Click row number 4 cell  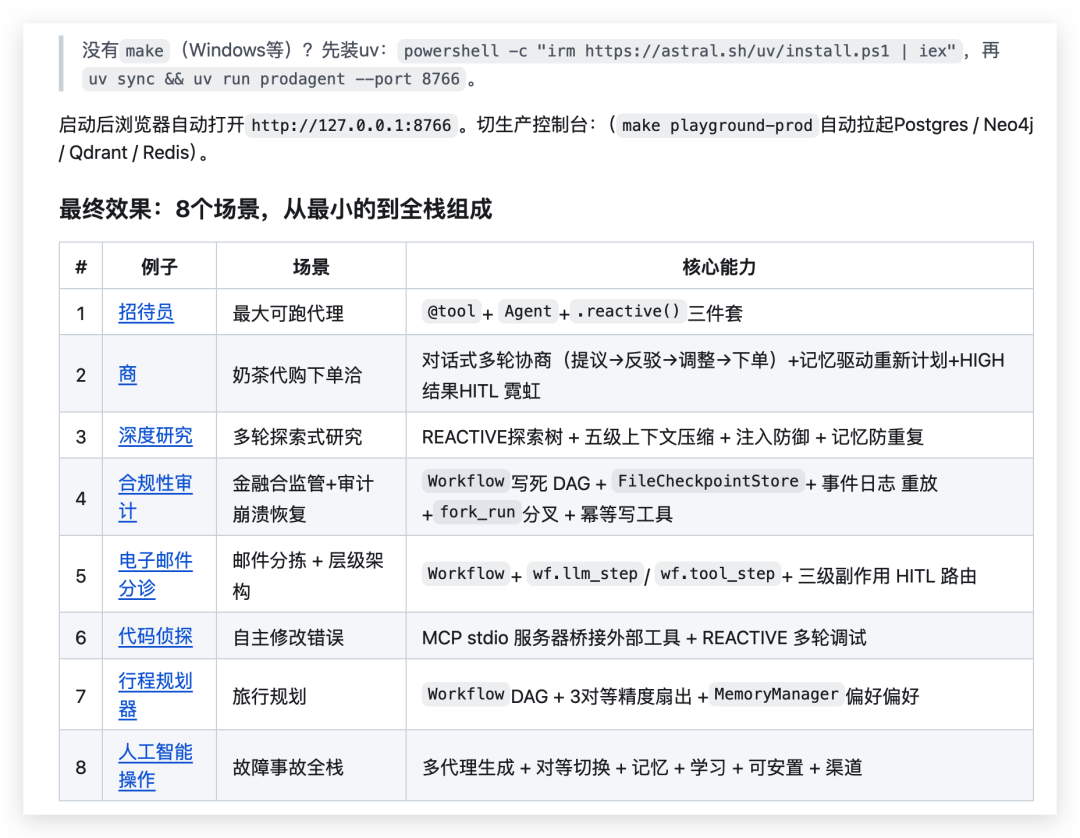pos(81,498)
